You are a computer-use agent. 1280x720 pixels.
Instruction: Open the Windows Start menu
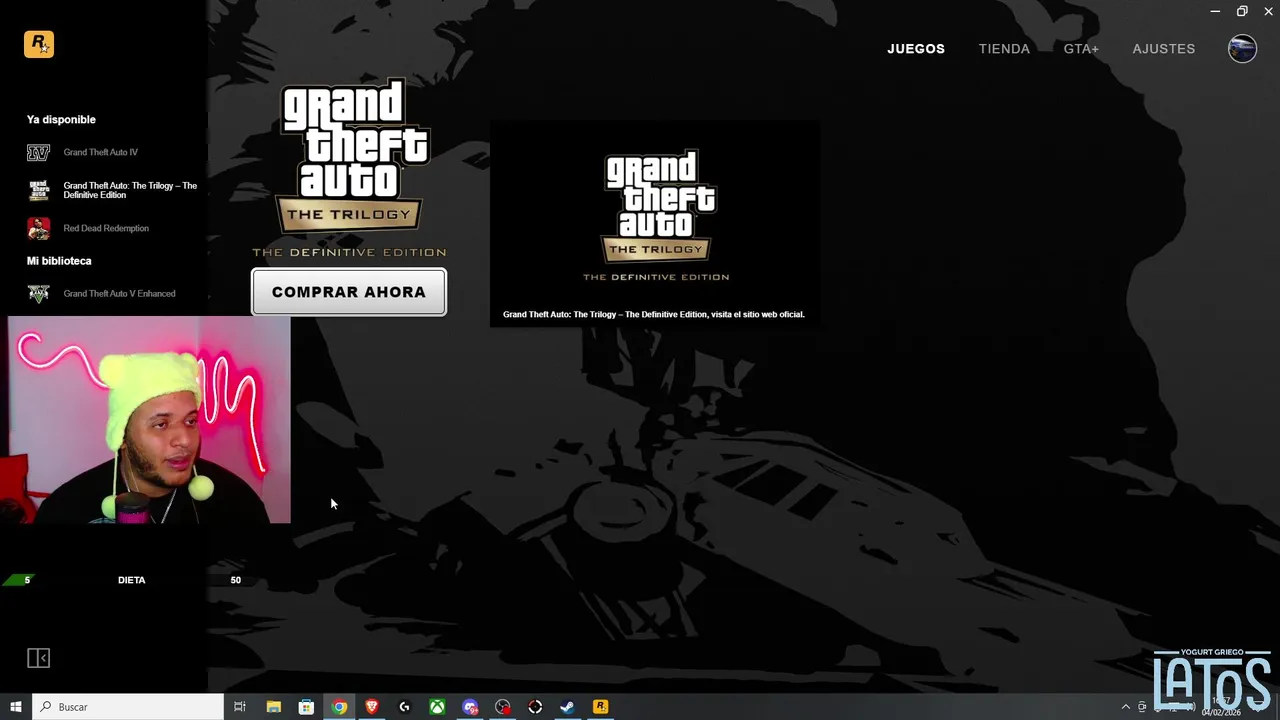(15, 707)
